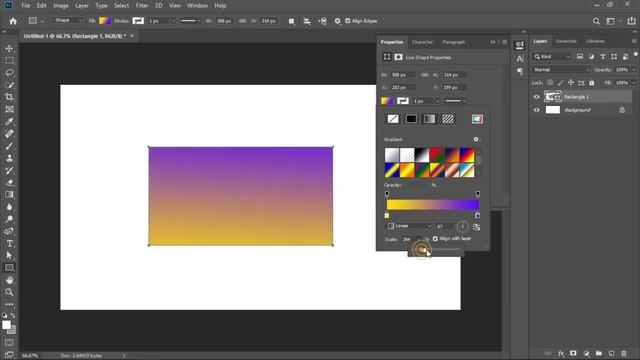Open path arrangement icon in options bar
The width and height of the screenshot is (640, 360).
point(322,21)
